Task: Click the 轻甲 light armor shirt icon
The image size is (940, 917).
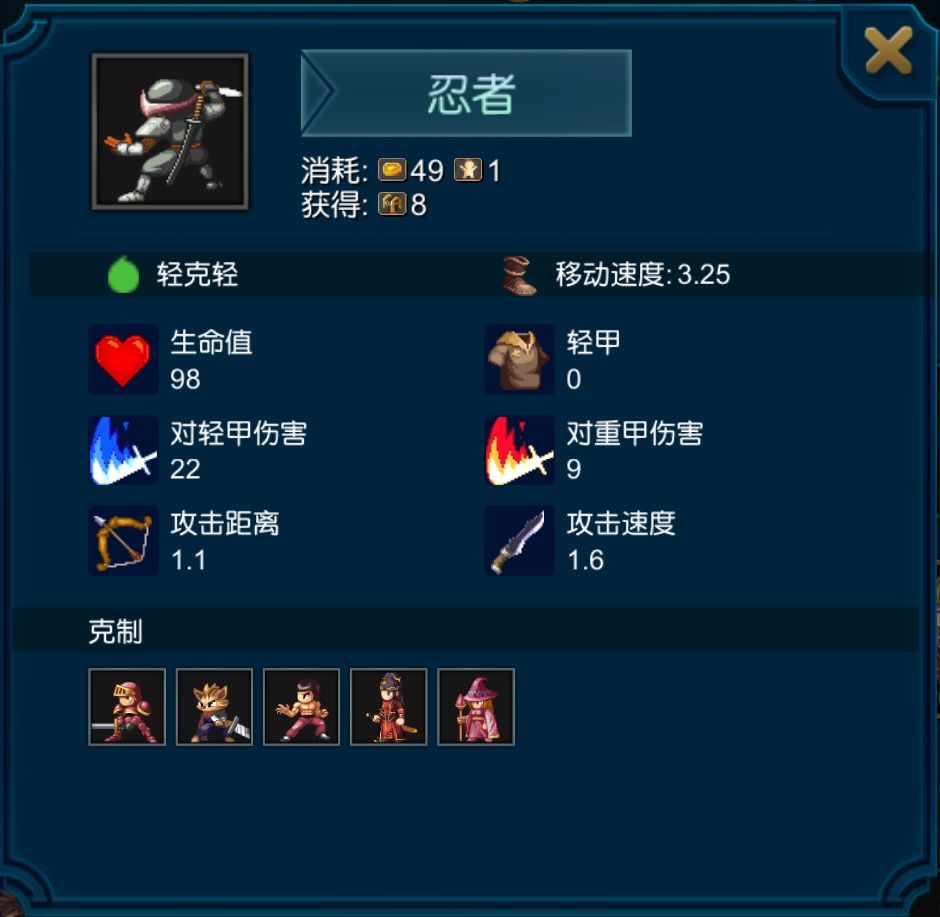Action: tap(520, 360)
